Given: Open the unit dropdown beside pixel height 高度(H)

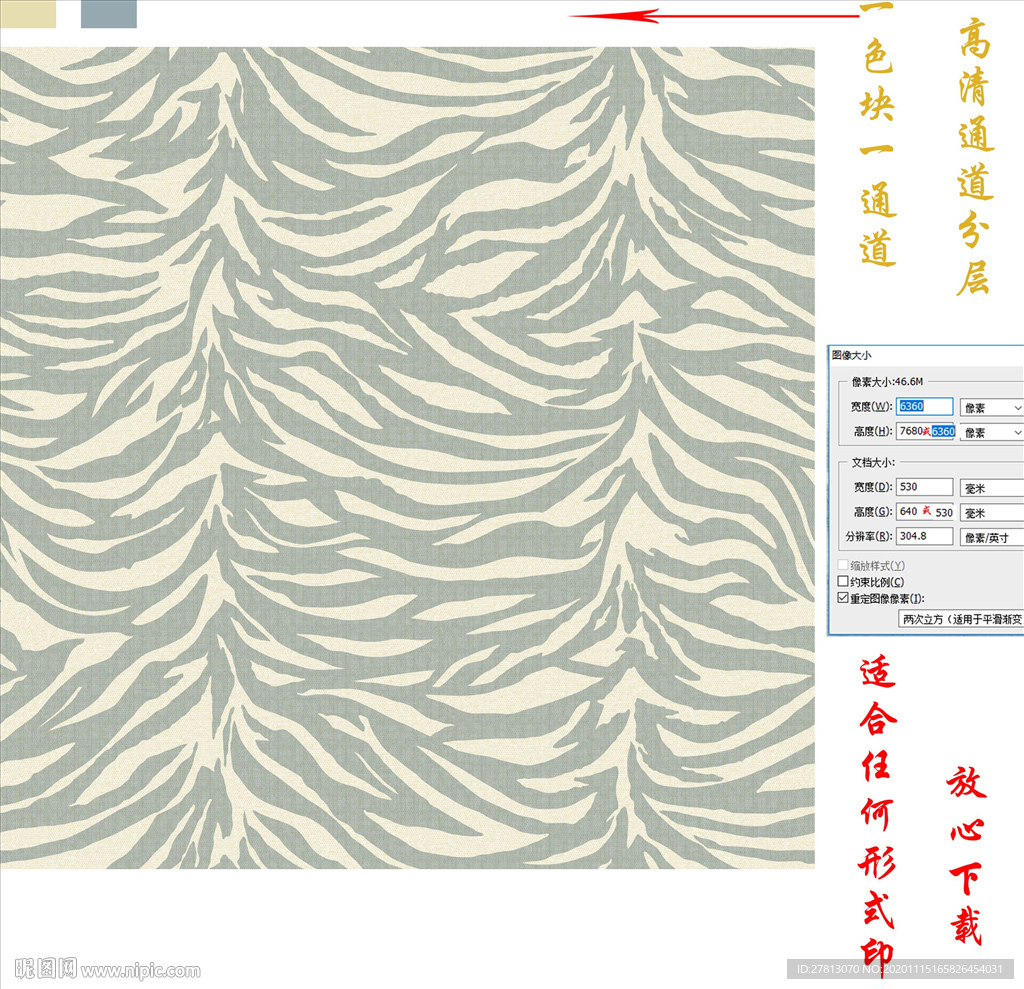Looking at the screenshot, I should pyautogui.click(x=991, y=432).
